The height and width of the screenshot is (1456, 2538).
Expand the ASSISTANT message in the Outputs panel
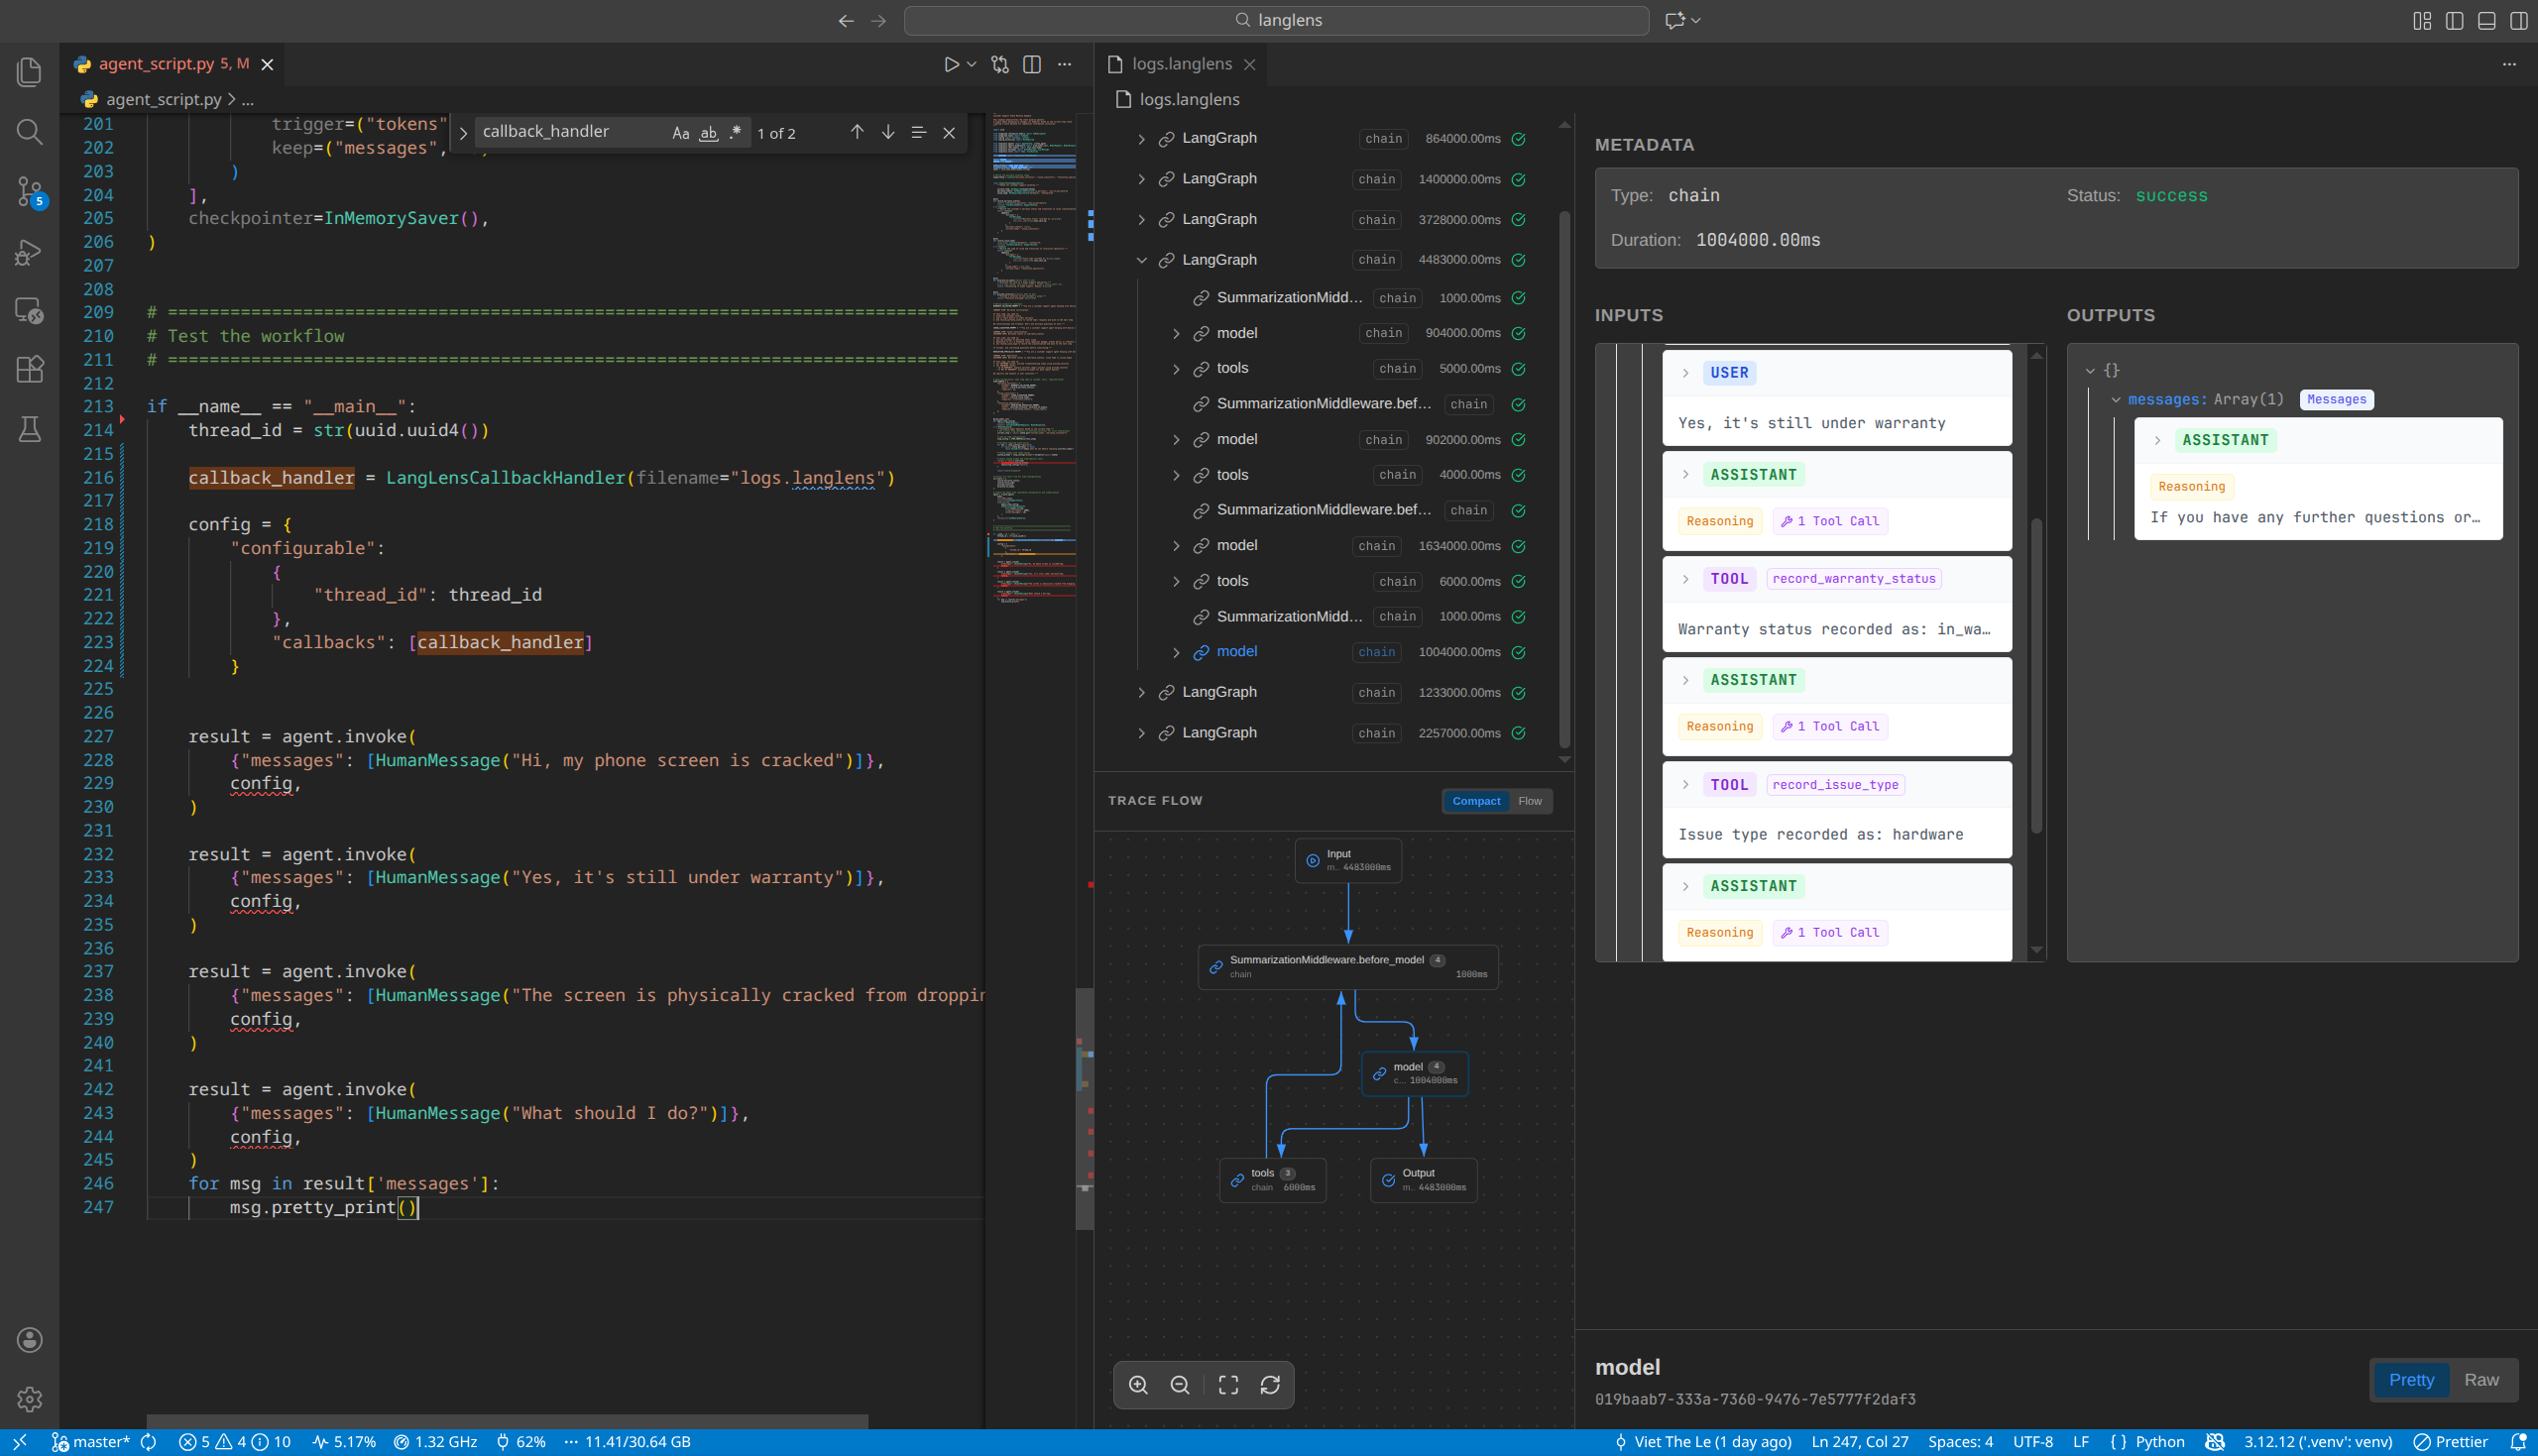coord(2159,440)
